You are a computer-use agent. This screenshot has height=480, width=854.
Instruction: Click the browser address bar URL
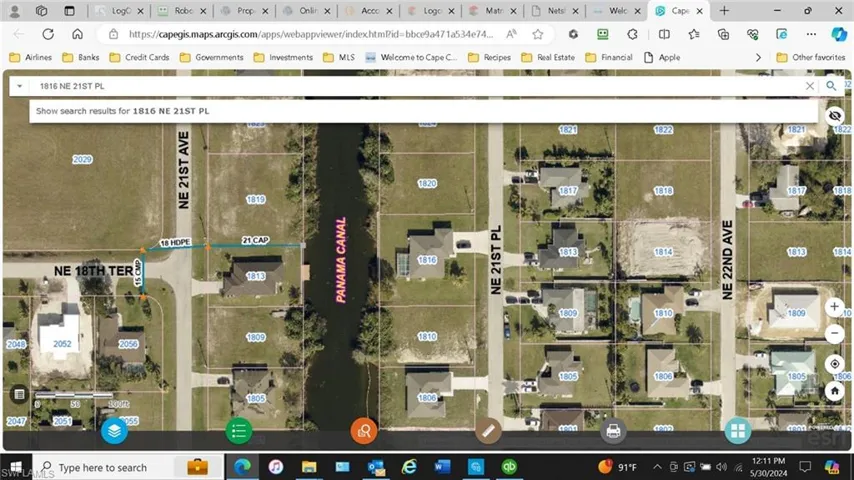(x=310, y=34)
